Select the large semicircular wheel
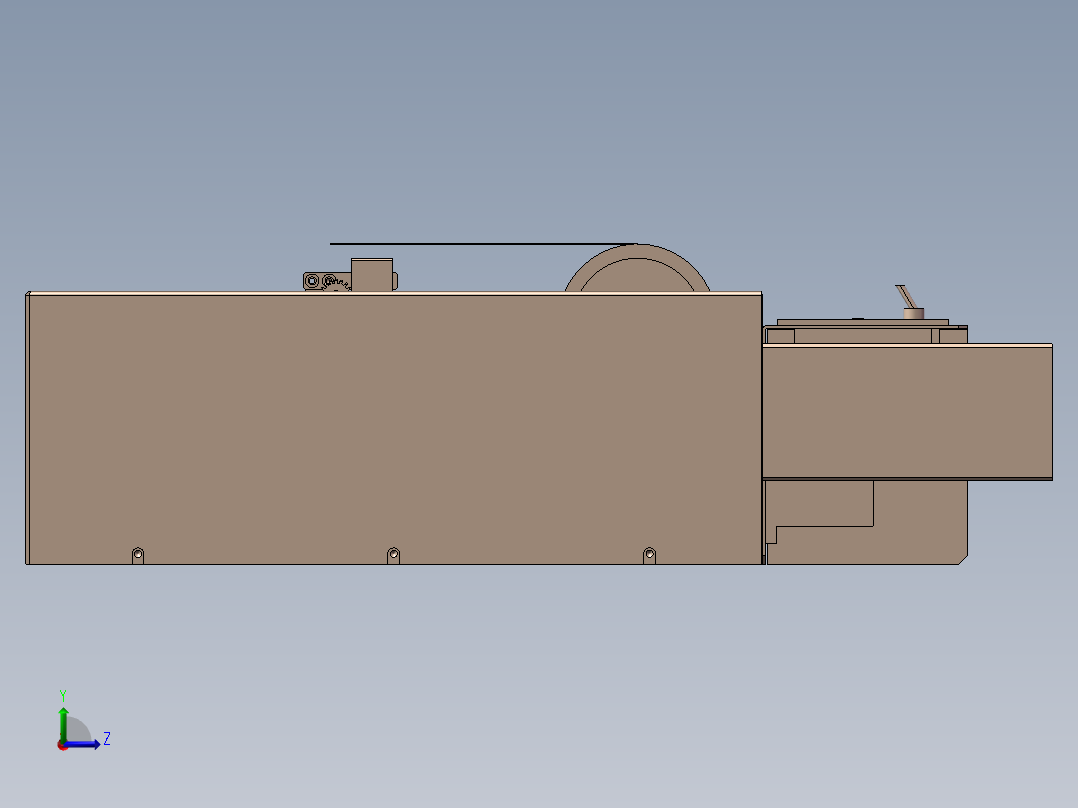The height and width of the screenshot is (808, 1078). coord(637,267)
